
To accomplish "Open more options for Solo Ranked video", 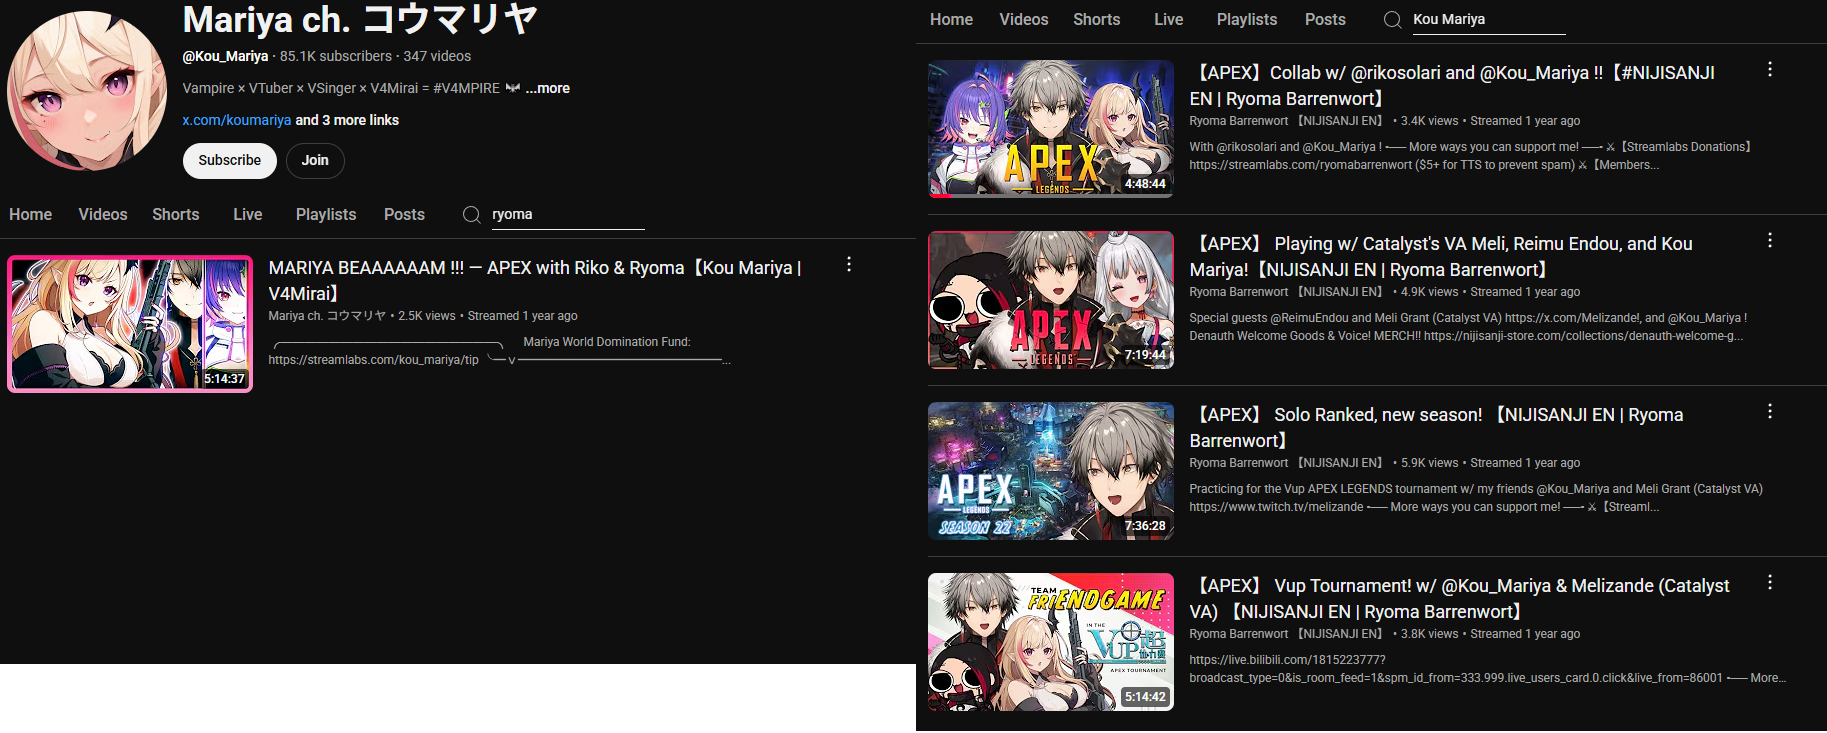I will click(x=1770, y=411).
